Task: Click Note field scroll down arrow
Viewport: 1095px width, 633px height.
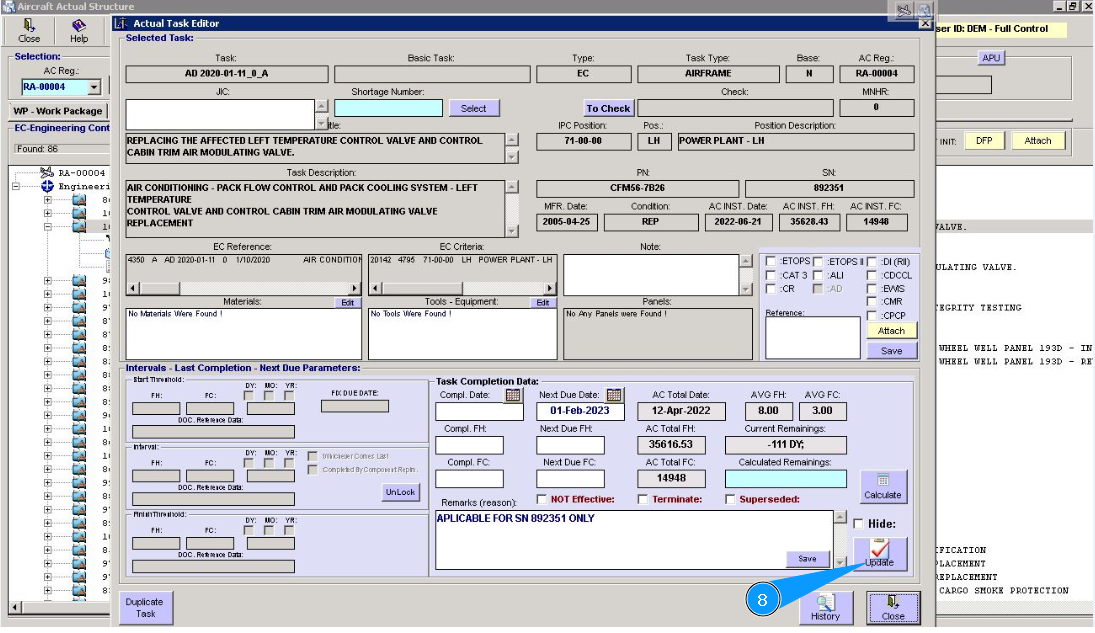Action: point(746,289)
